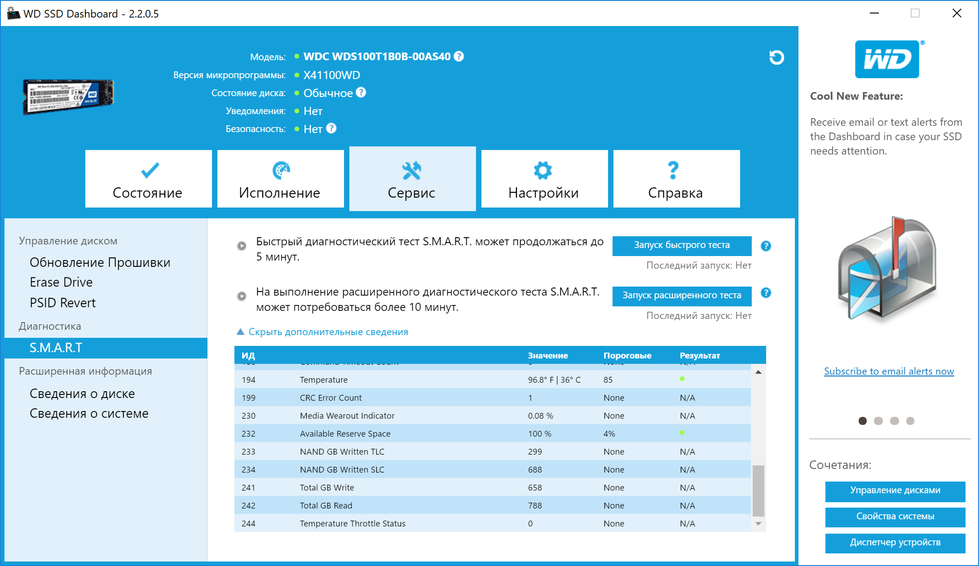
Task: Click the SMART table scrollbar thumb
Action: coord(758,491)
